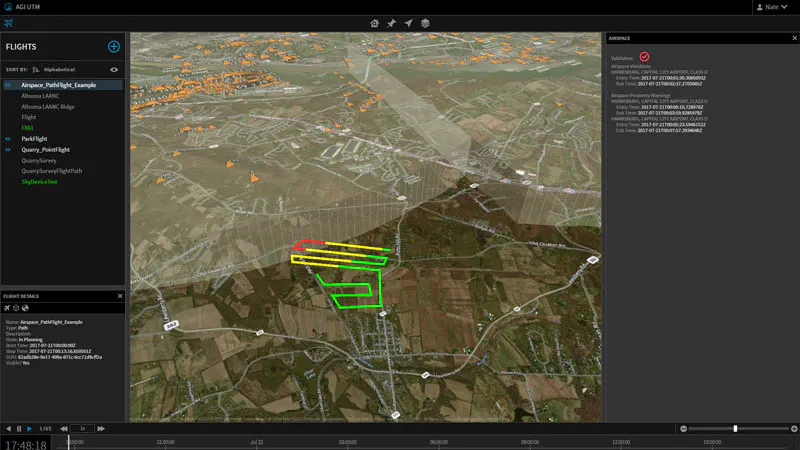Select the pin marker toolbar icon
Screen dimensions: 800x450
[x=391, y=23]
